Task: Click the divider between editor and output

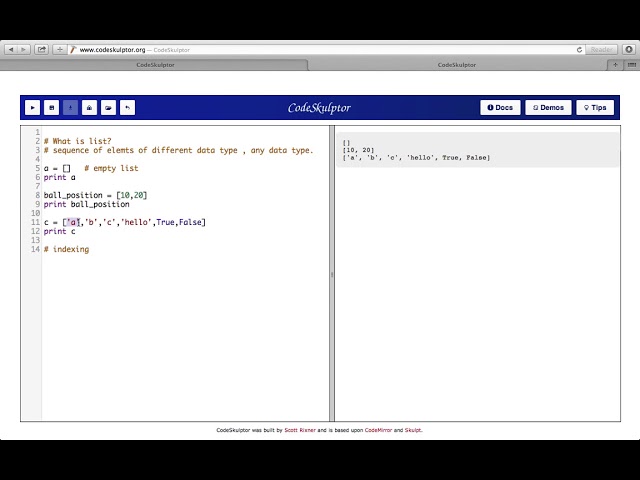Action: pyautogui.click(x=332, y=273)
